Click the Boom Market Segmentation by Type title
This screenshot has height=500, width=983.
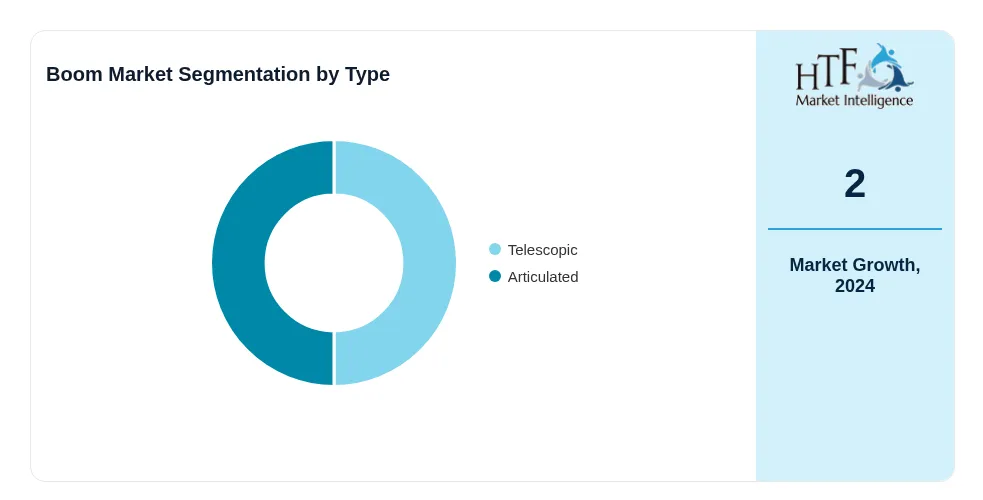[x=218, y=74]
